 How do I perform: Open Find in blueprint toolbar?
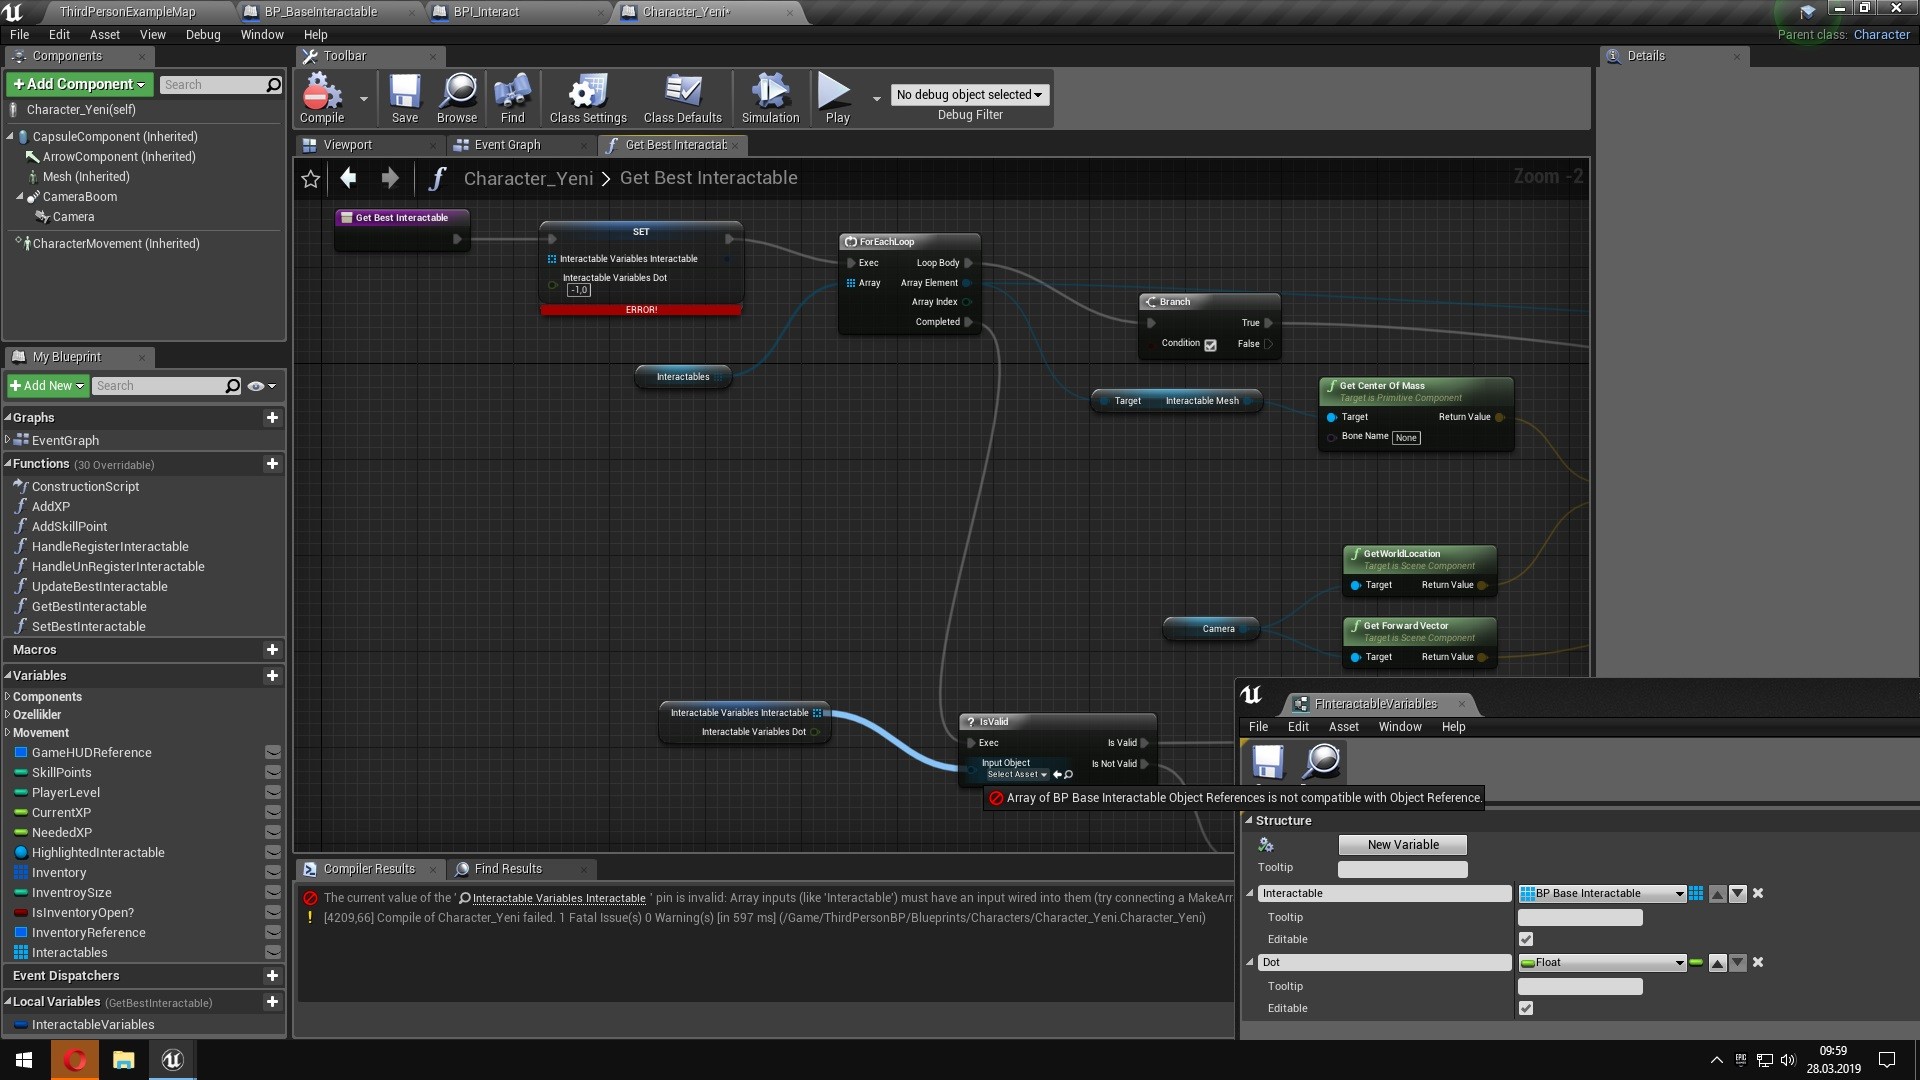click(x=512, y=98)
